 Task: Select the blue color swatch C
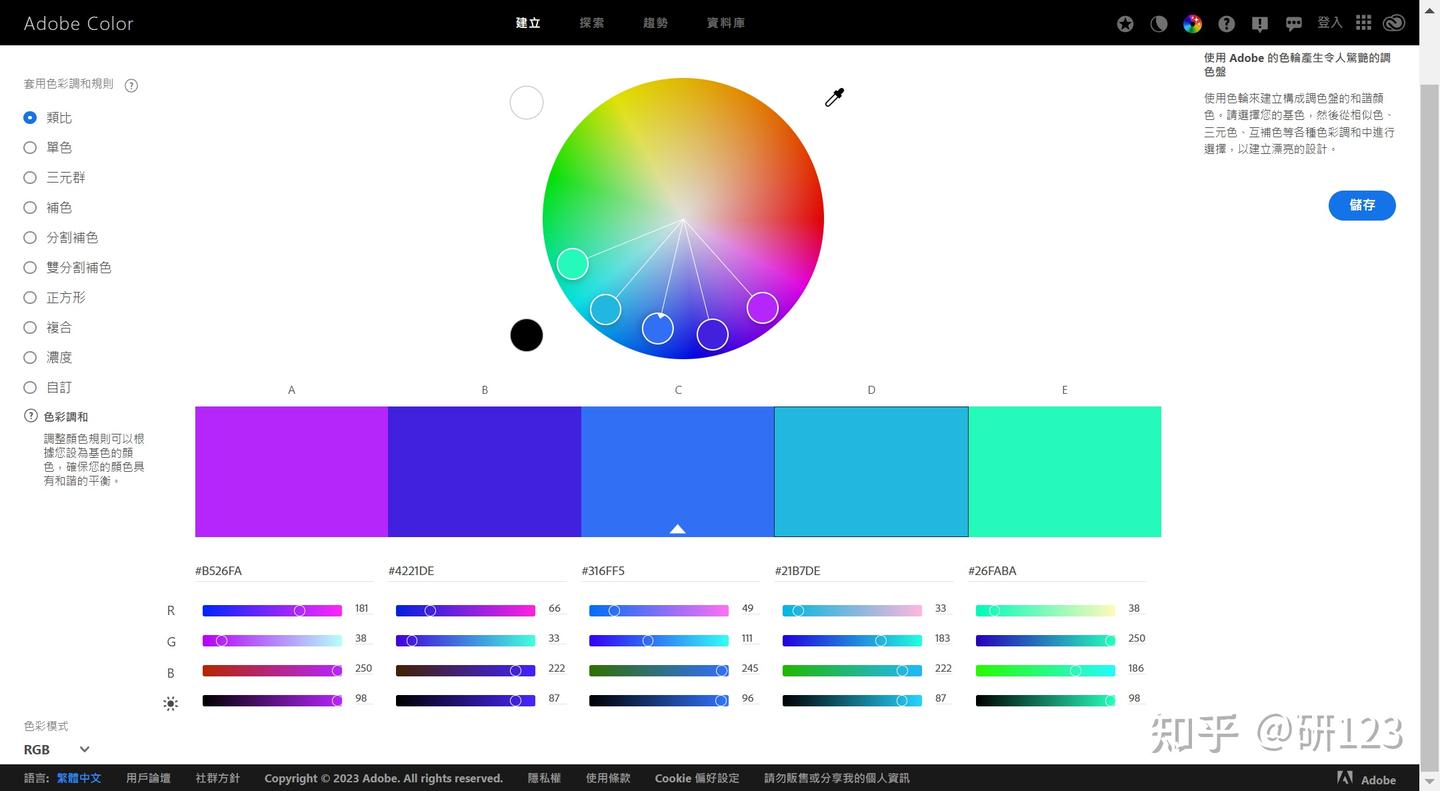[678, 472]
